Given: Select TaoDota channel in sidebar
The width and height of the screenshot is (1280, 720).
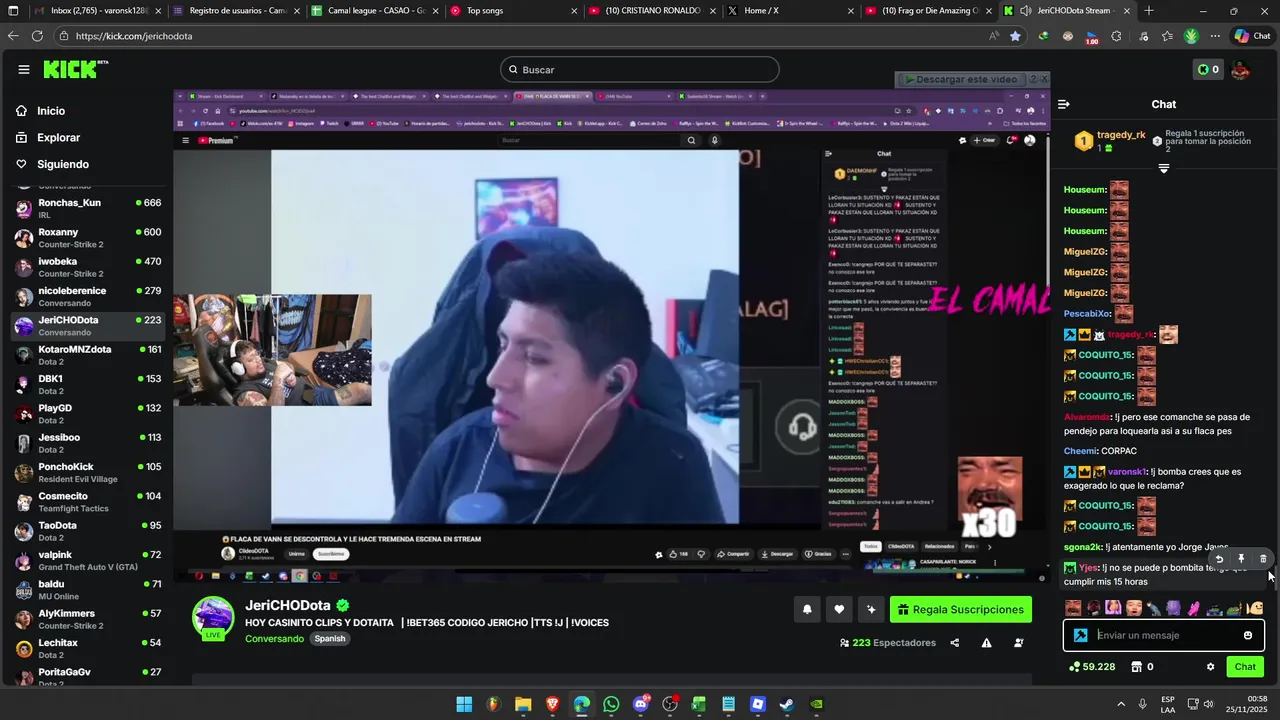Looking at the screenshot, I should (x=88, y=531).
